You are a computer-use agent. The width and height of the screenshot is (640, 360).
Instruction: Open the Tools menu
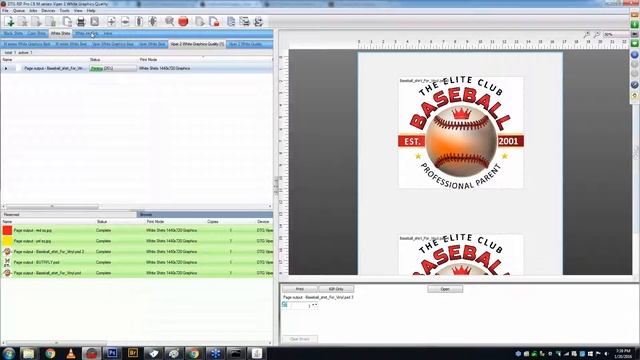click(64, 11)
